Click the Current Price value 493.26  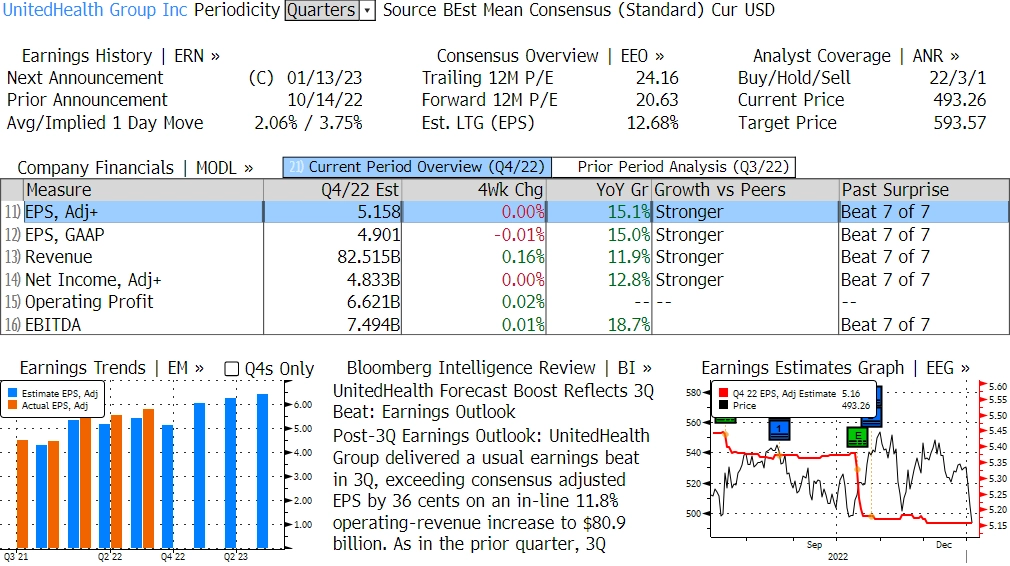click(960, 100)
